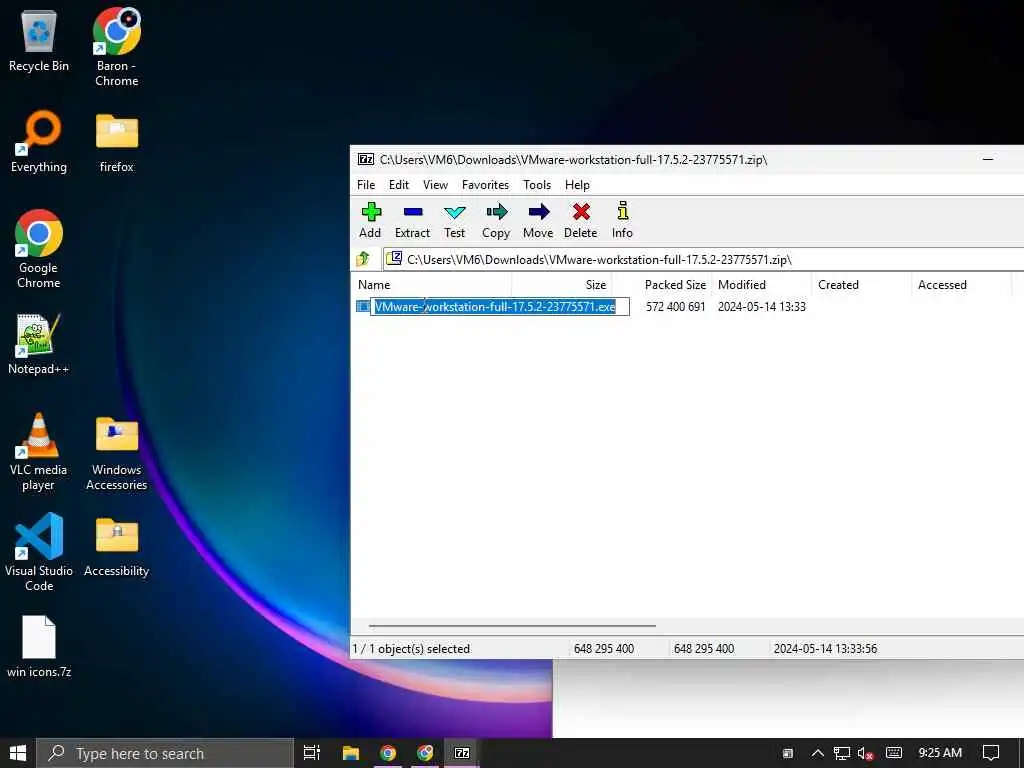The width and height of the screenshot is (1024, 768).
Task: Click the horizontal scrollbar in 7-Zip
Action: pos(512,626)
